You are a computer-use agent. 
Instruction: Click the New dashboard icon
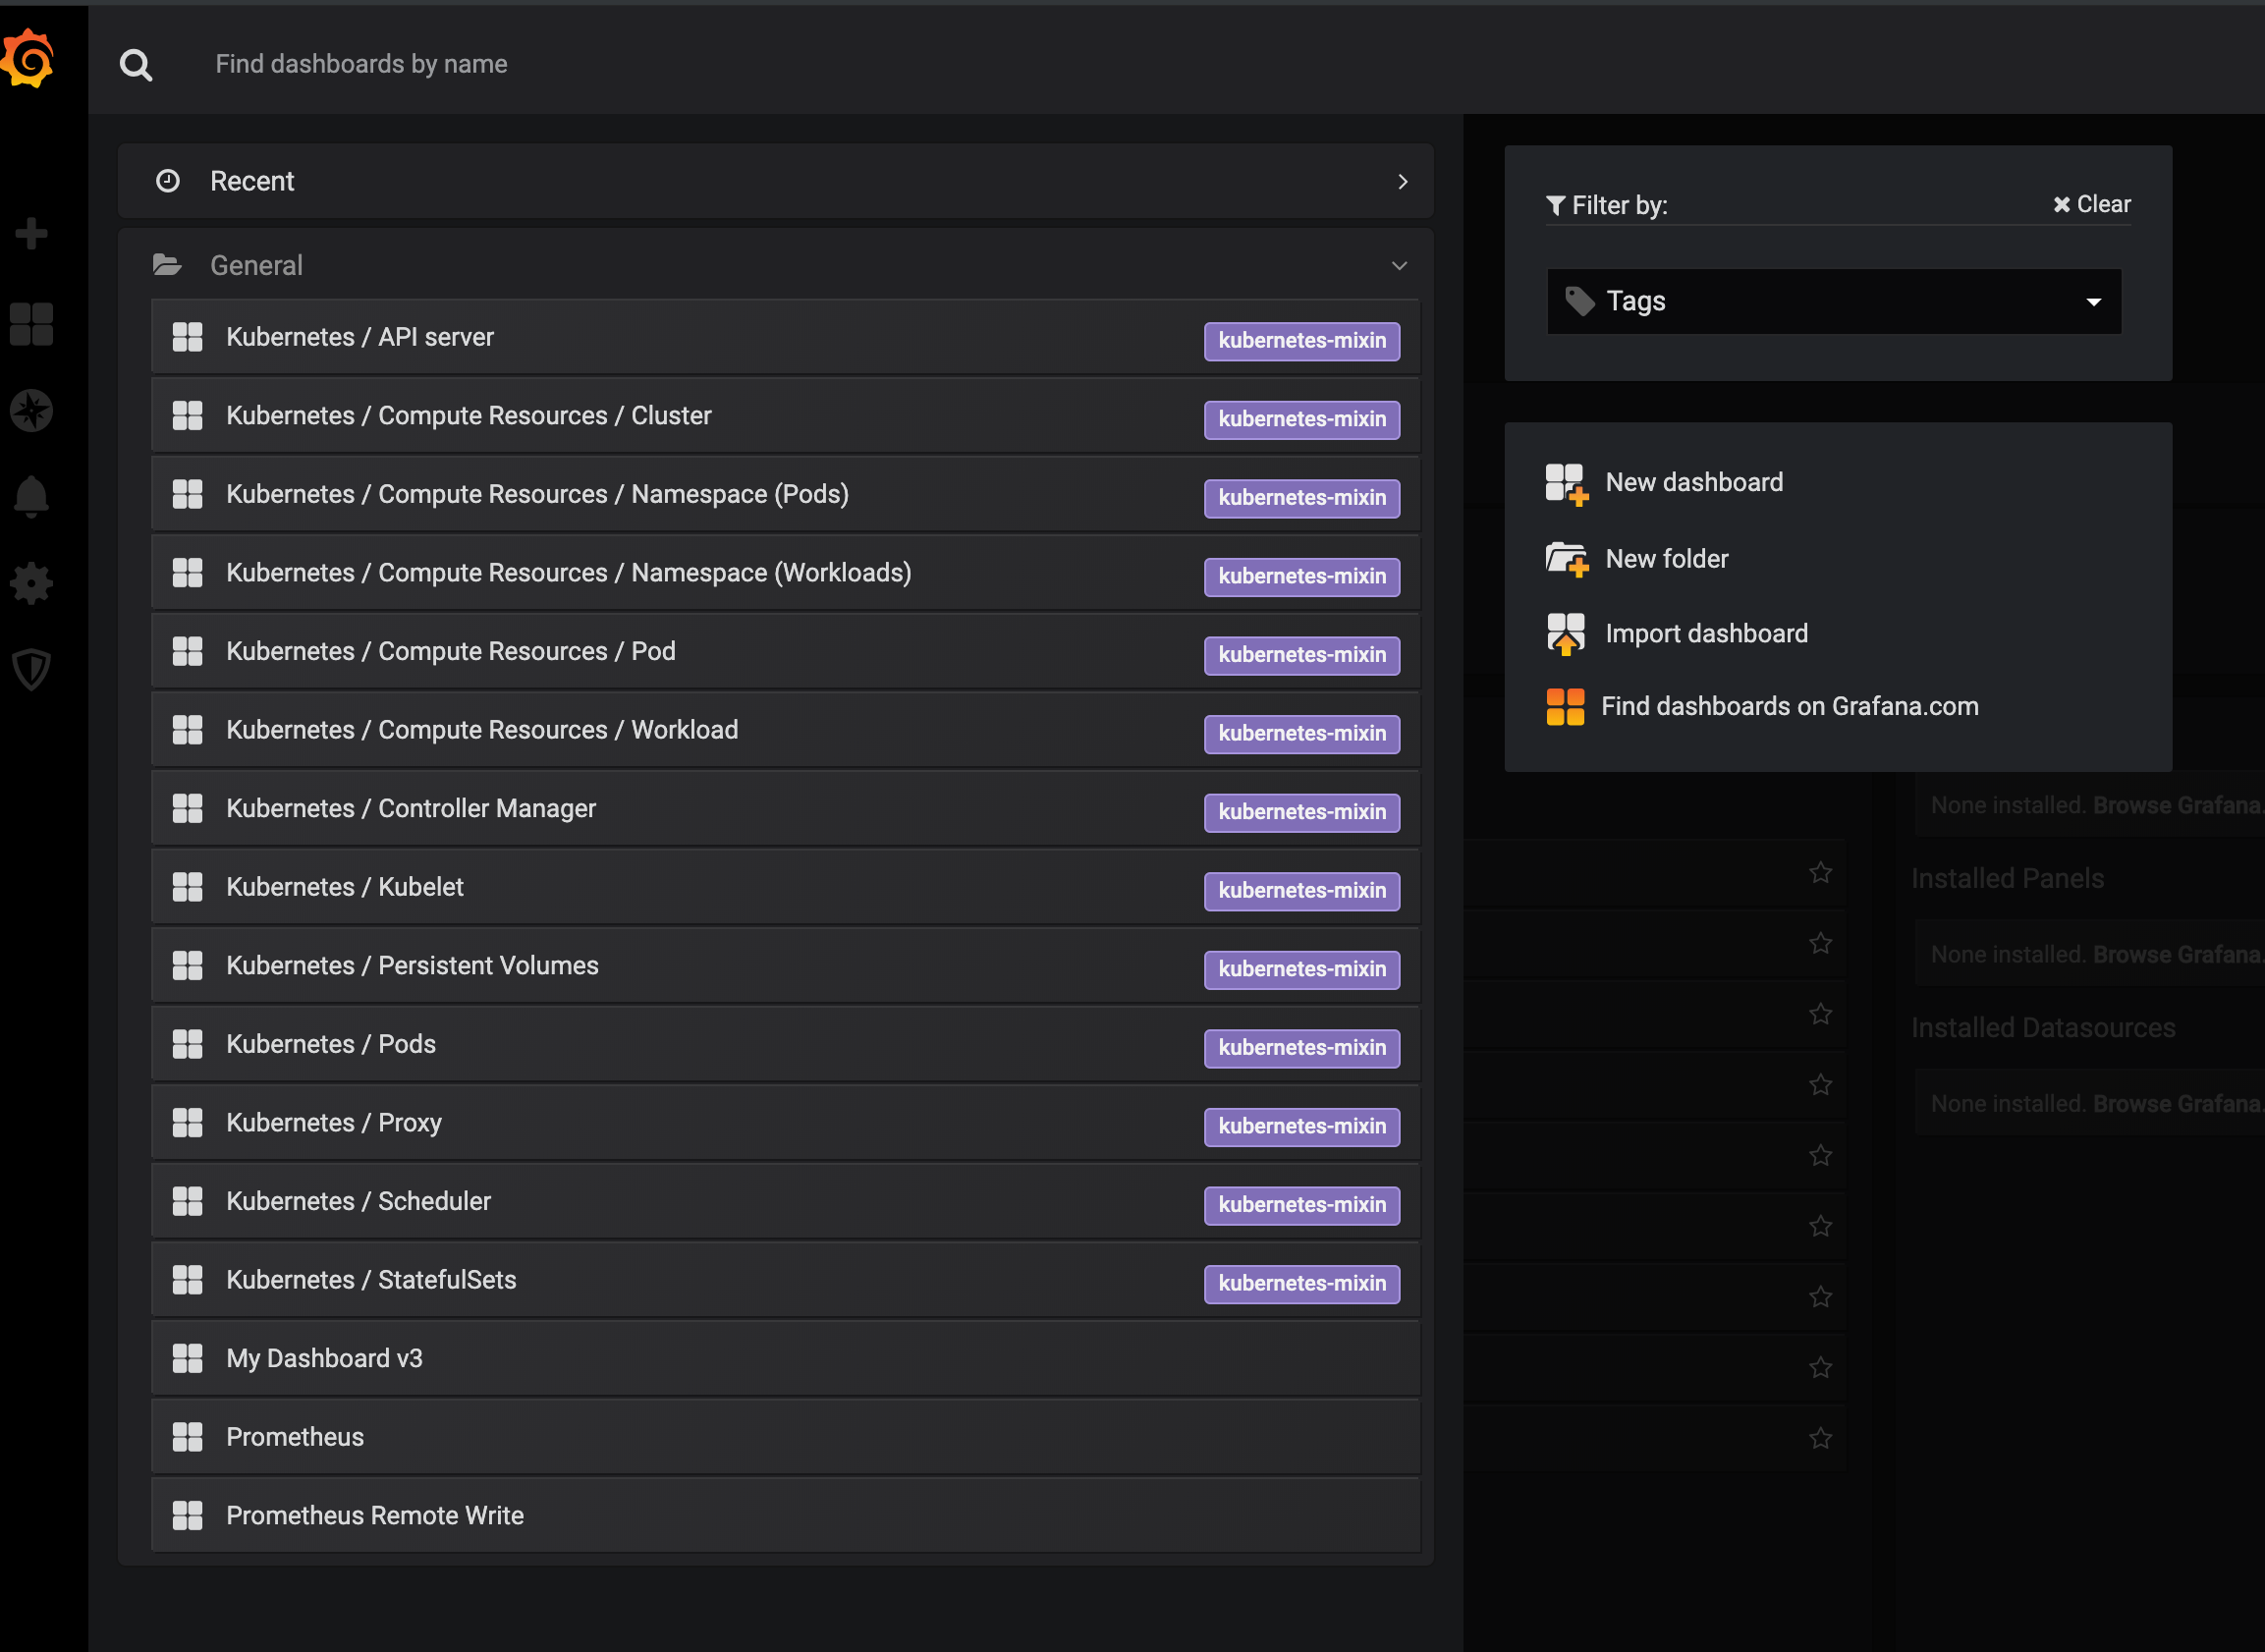click(x=1566, y=484)
